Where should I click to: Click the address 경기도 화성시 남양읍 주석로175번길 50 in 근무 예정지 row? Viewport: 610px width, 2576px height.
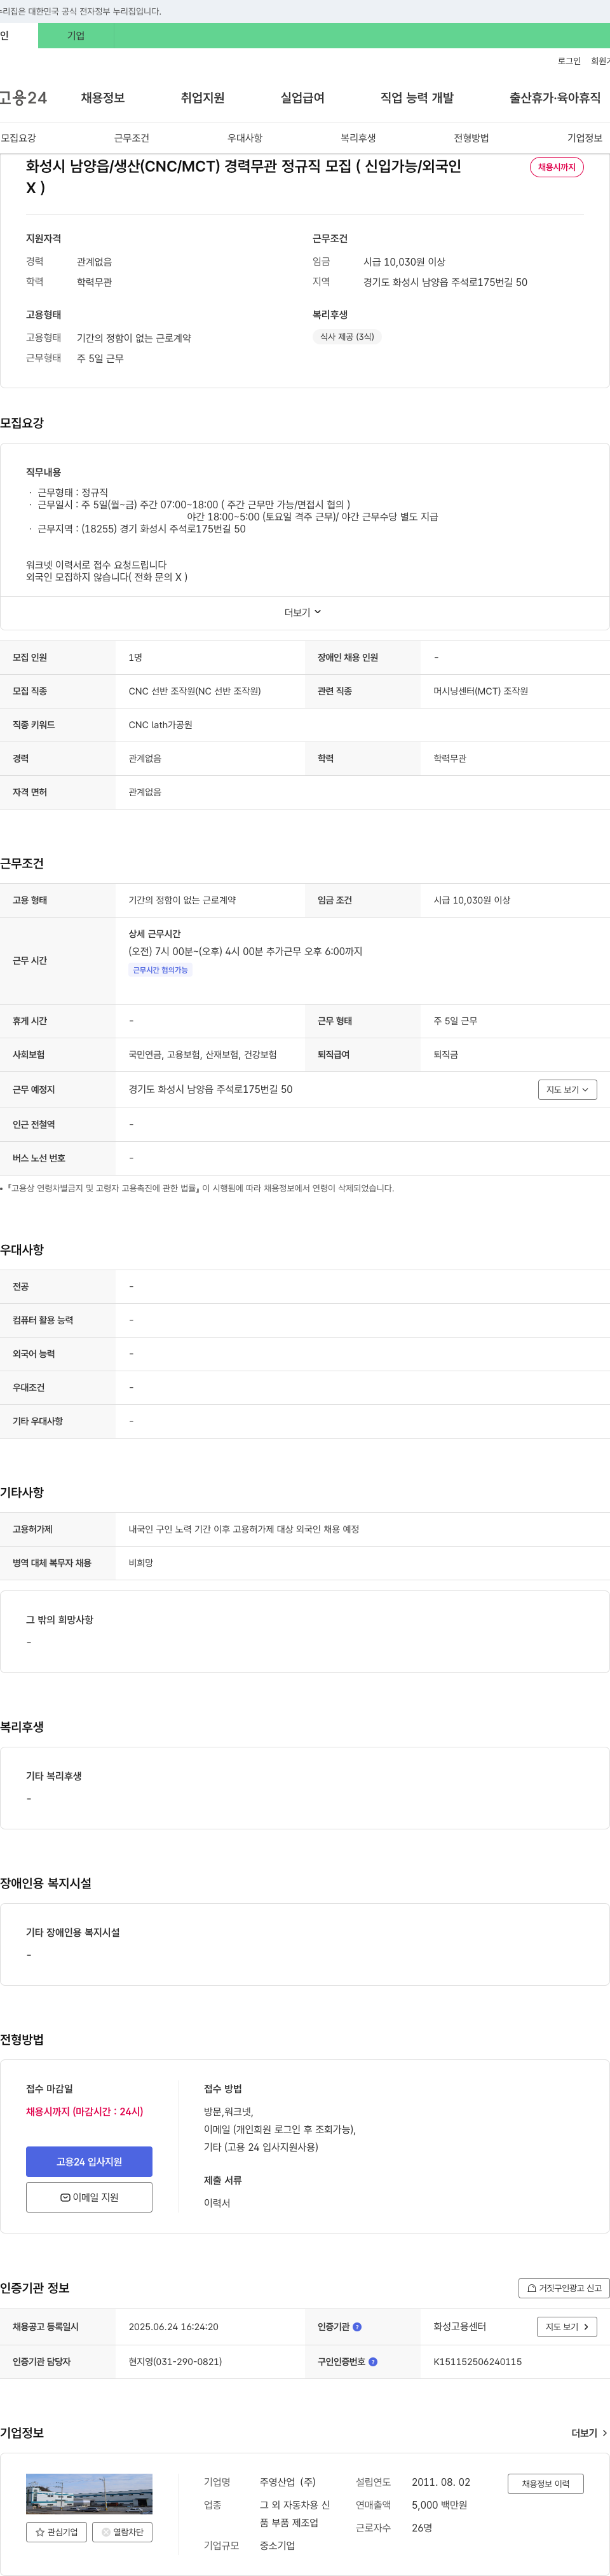point(210,1089)
